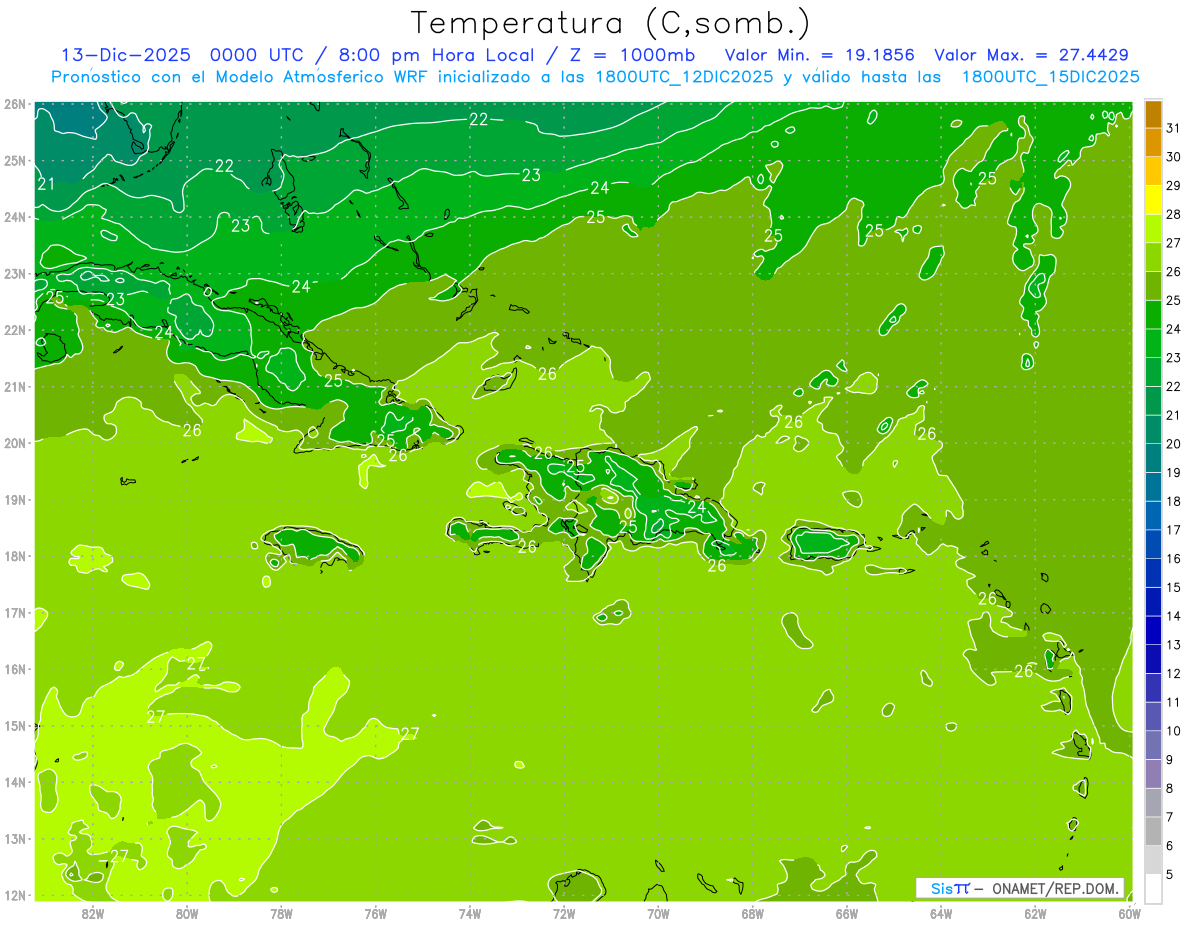Click the color scale label 15

pyautogui.click(x=1173, y=587)
